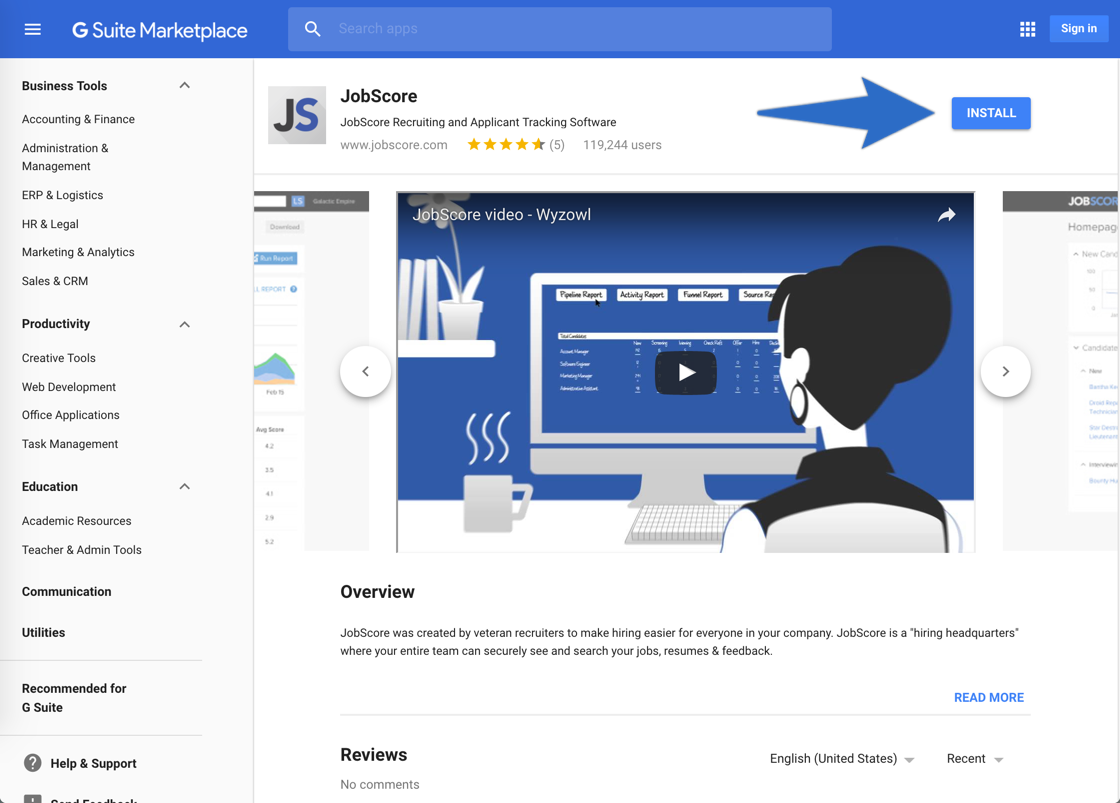Open the Utilities category

[x=43, y=632]
